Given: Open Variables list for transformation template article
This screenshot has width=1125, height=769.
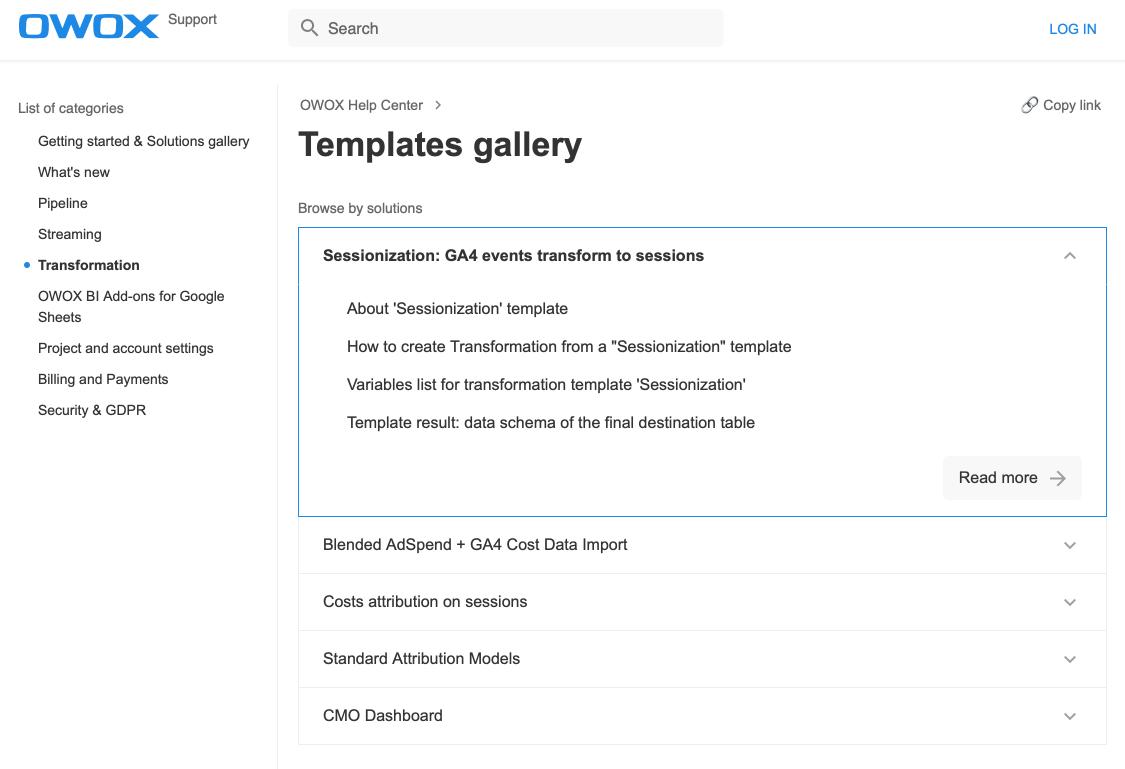Looking at the screenshot, I should point(546,384).
